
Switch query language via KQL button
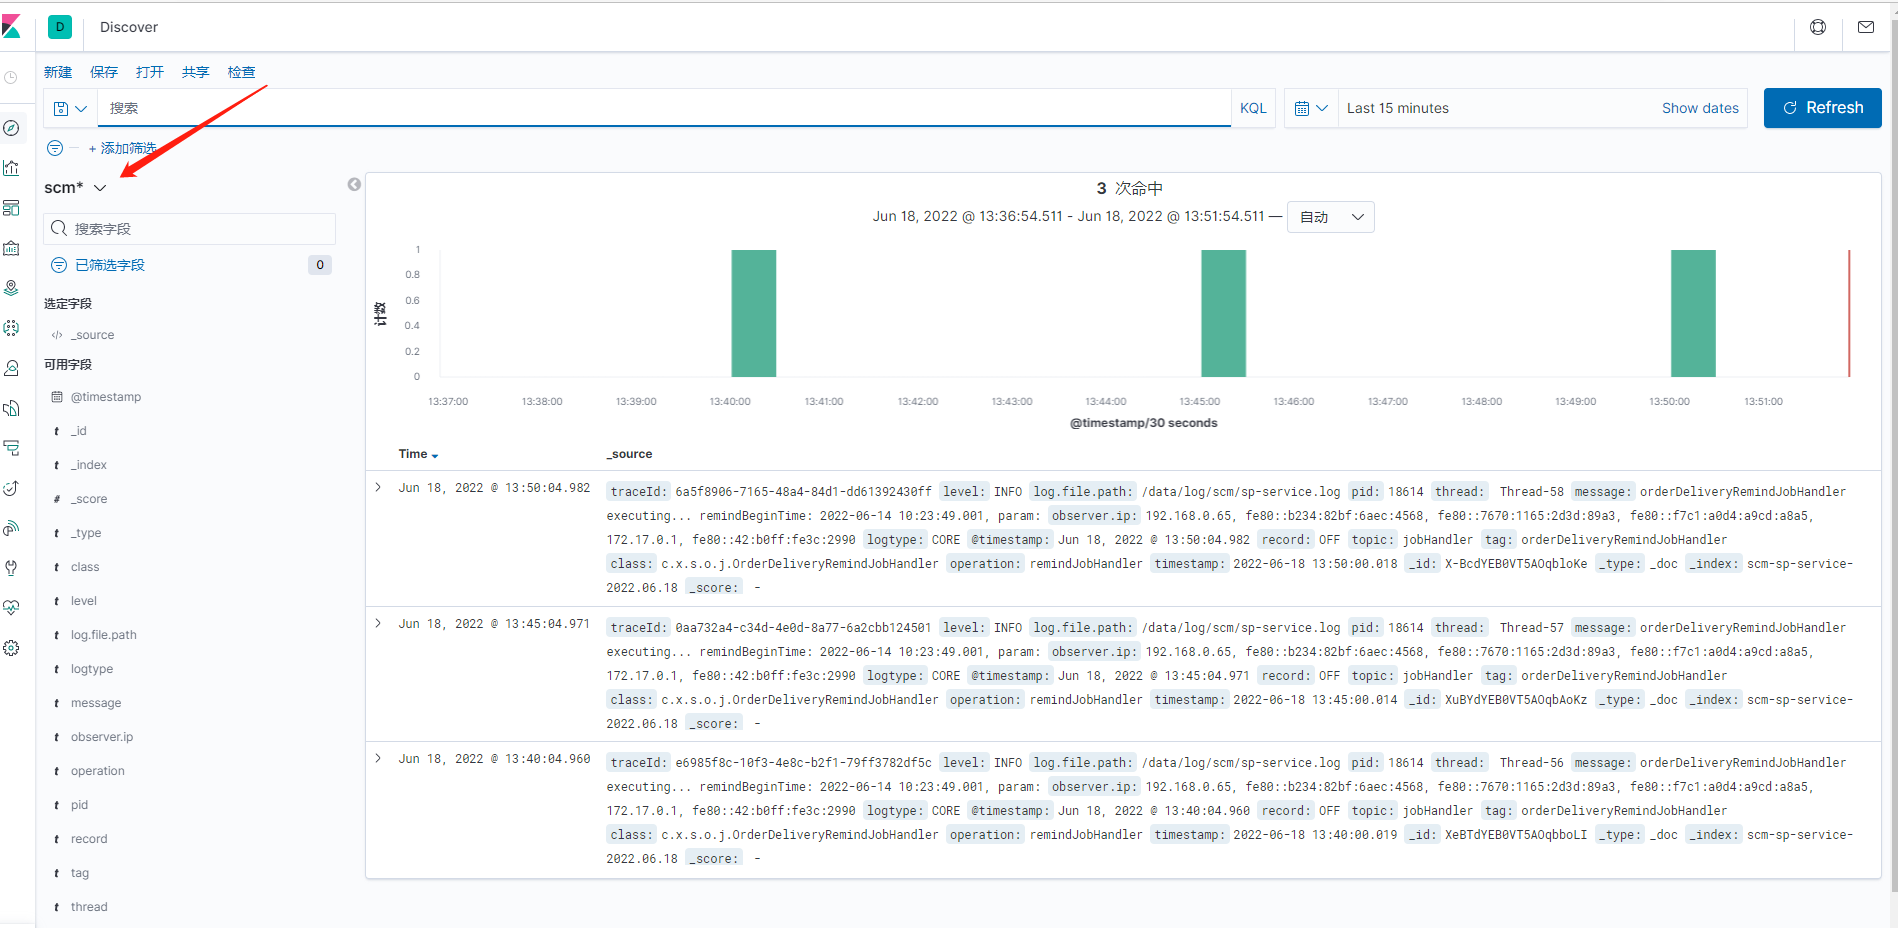1253,108
